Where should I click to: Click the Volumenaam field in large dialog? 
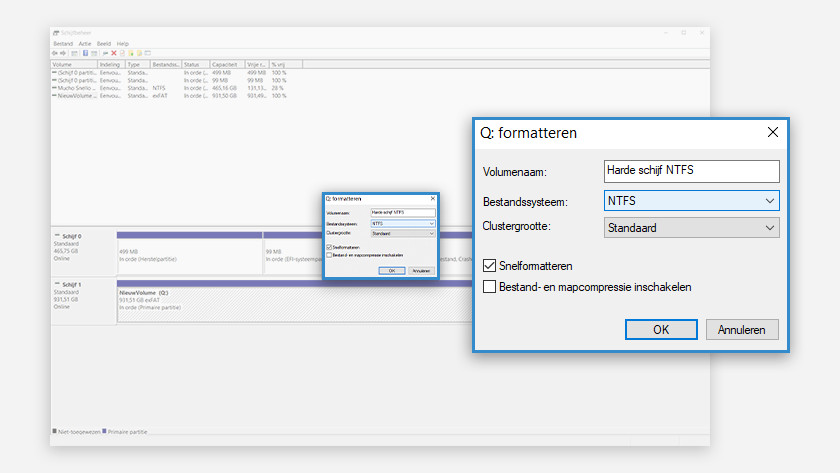(x=691, y=171)
